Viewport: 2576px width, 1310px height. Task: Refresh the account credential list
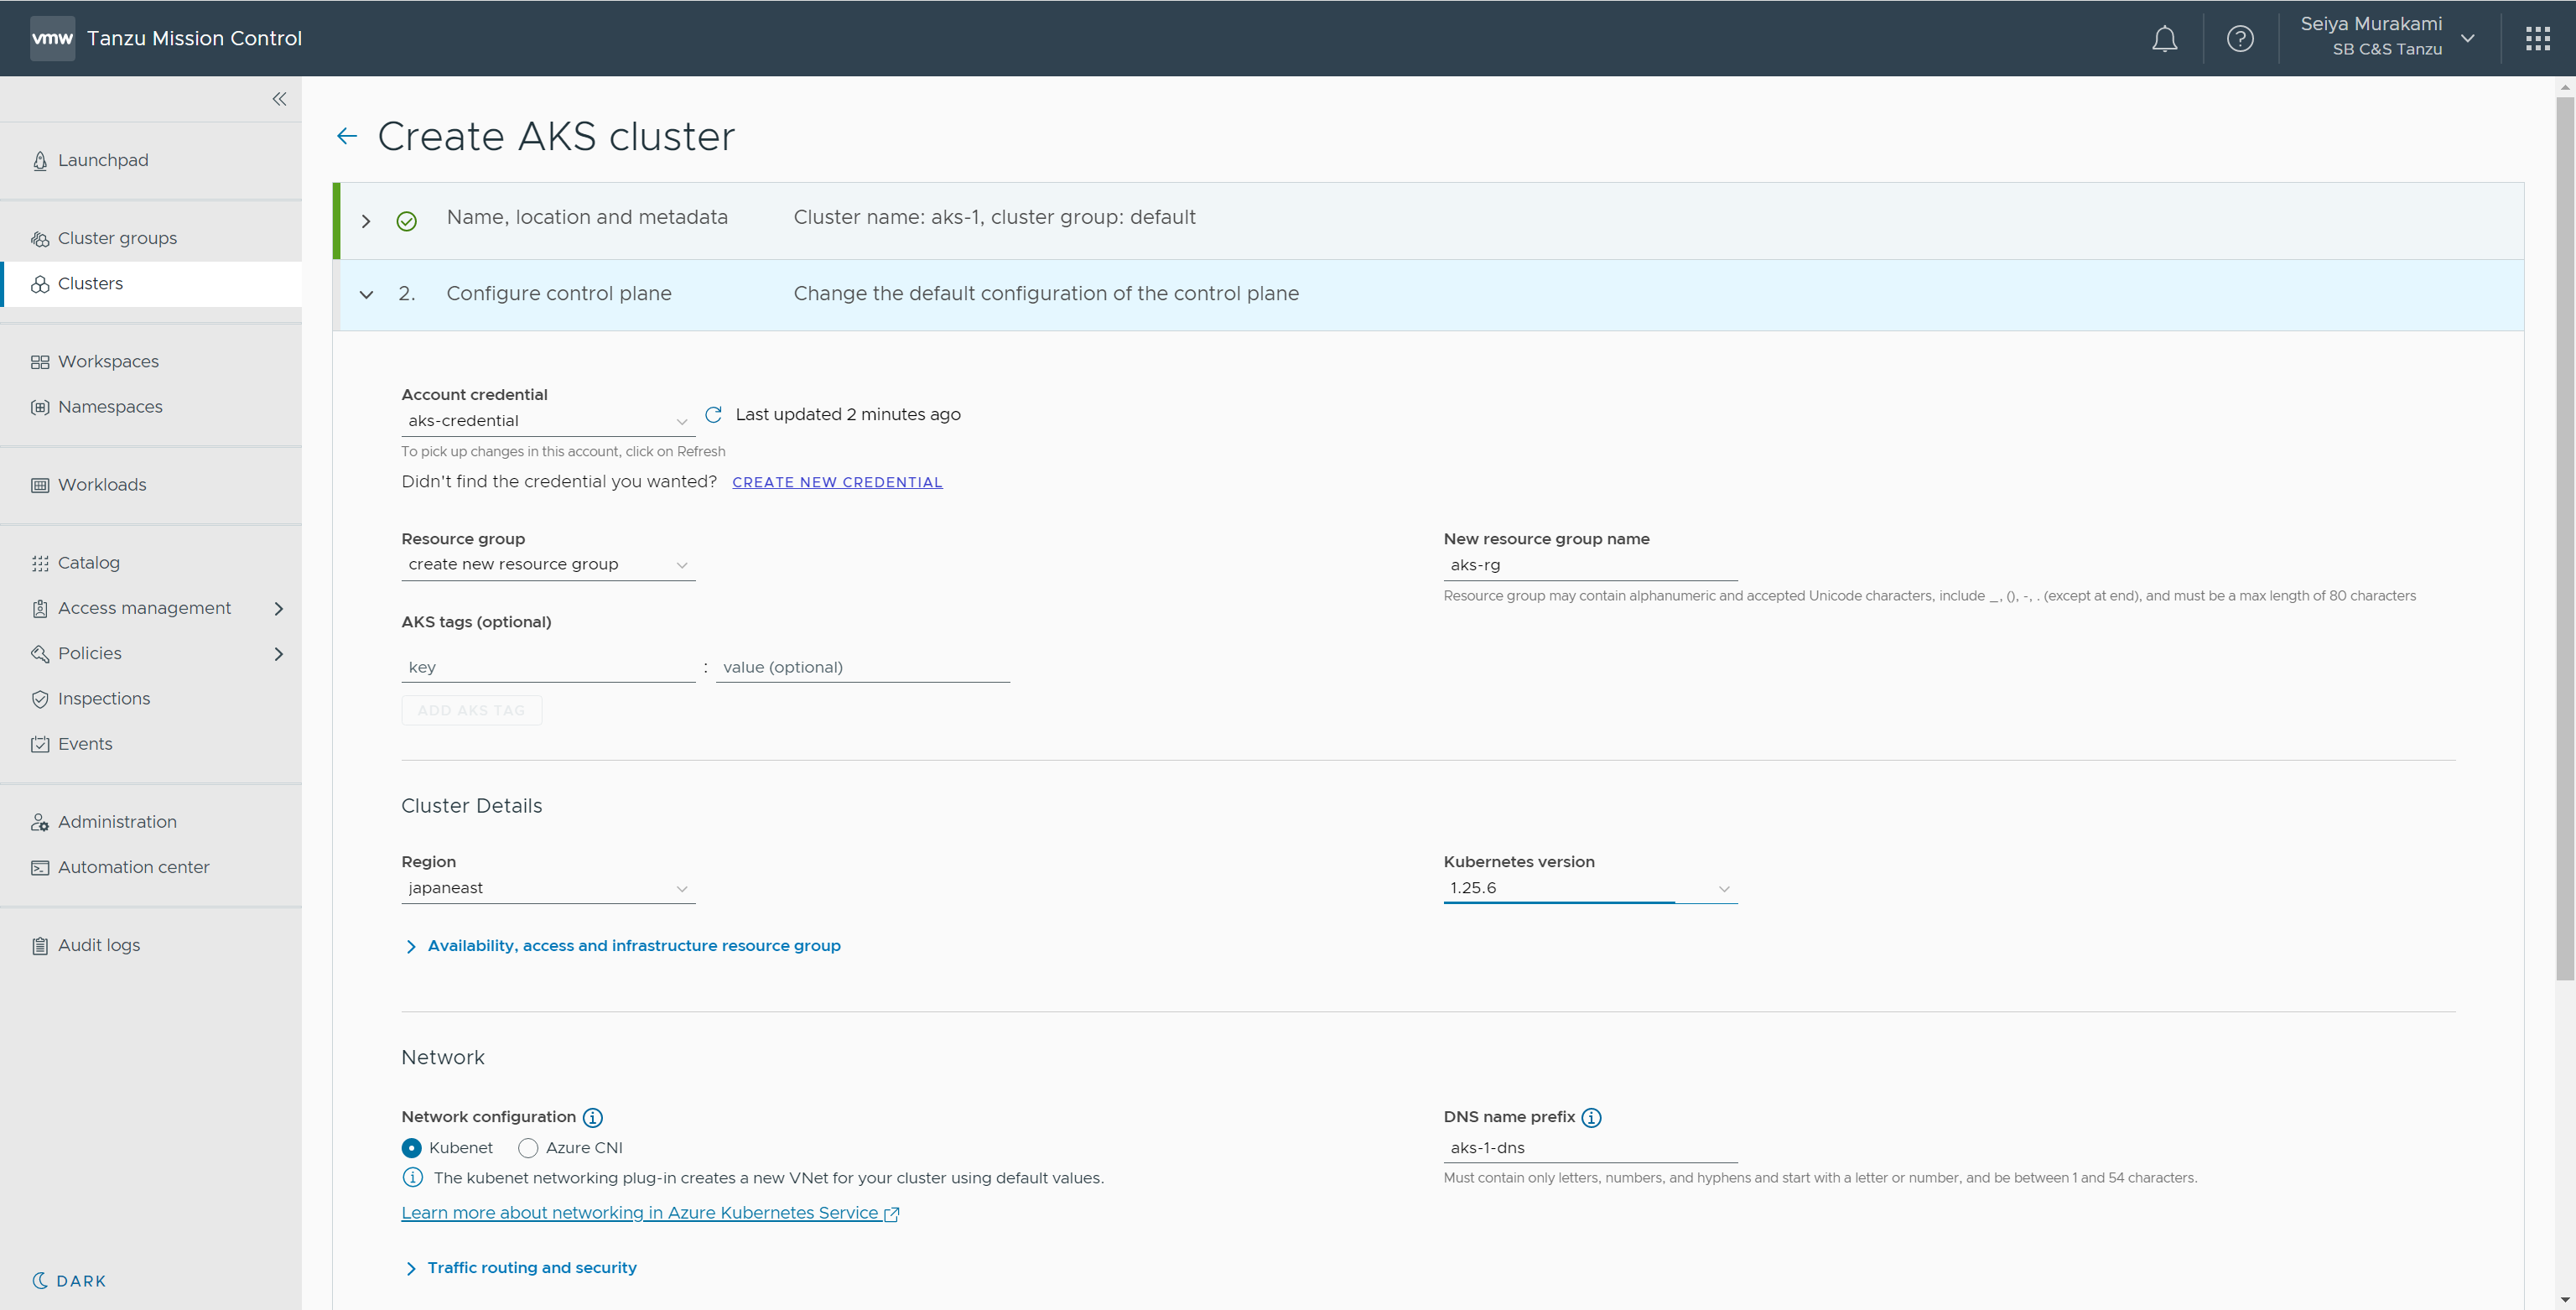pyautogui.click(x=713, y=414)
